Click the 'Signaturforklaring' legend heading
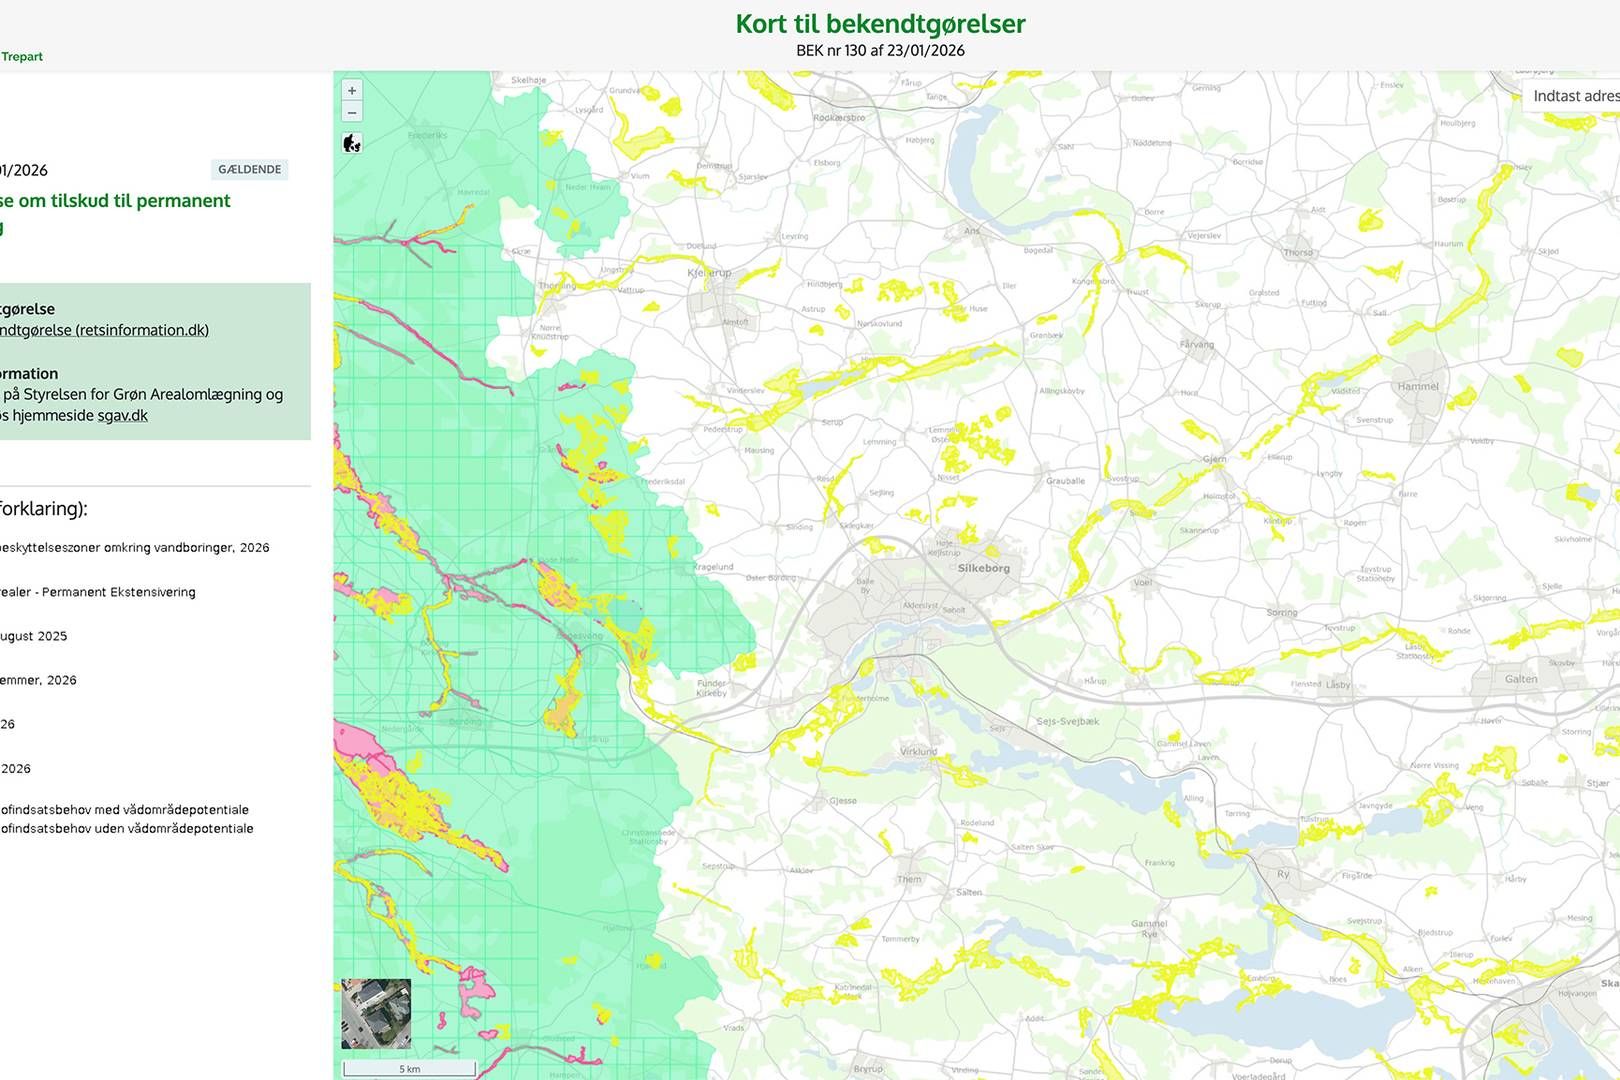Screen dimensions: 1620x1080 click(x=43, y=508)
